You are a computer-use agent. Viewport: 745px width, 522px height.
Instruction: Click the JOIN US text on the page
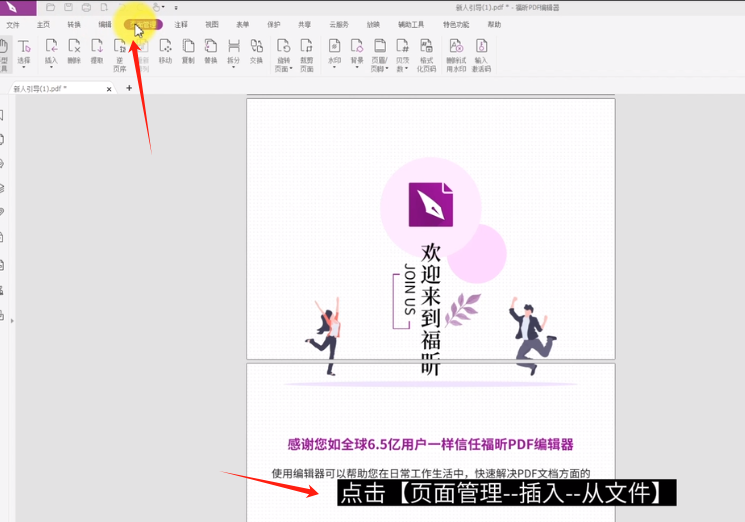[410, 289]
